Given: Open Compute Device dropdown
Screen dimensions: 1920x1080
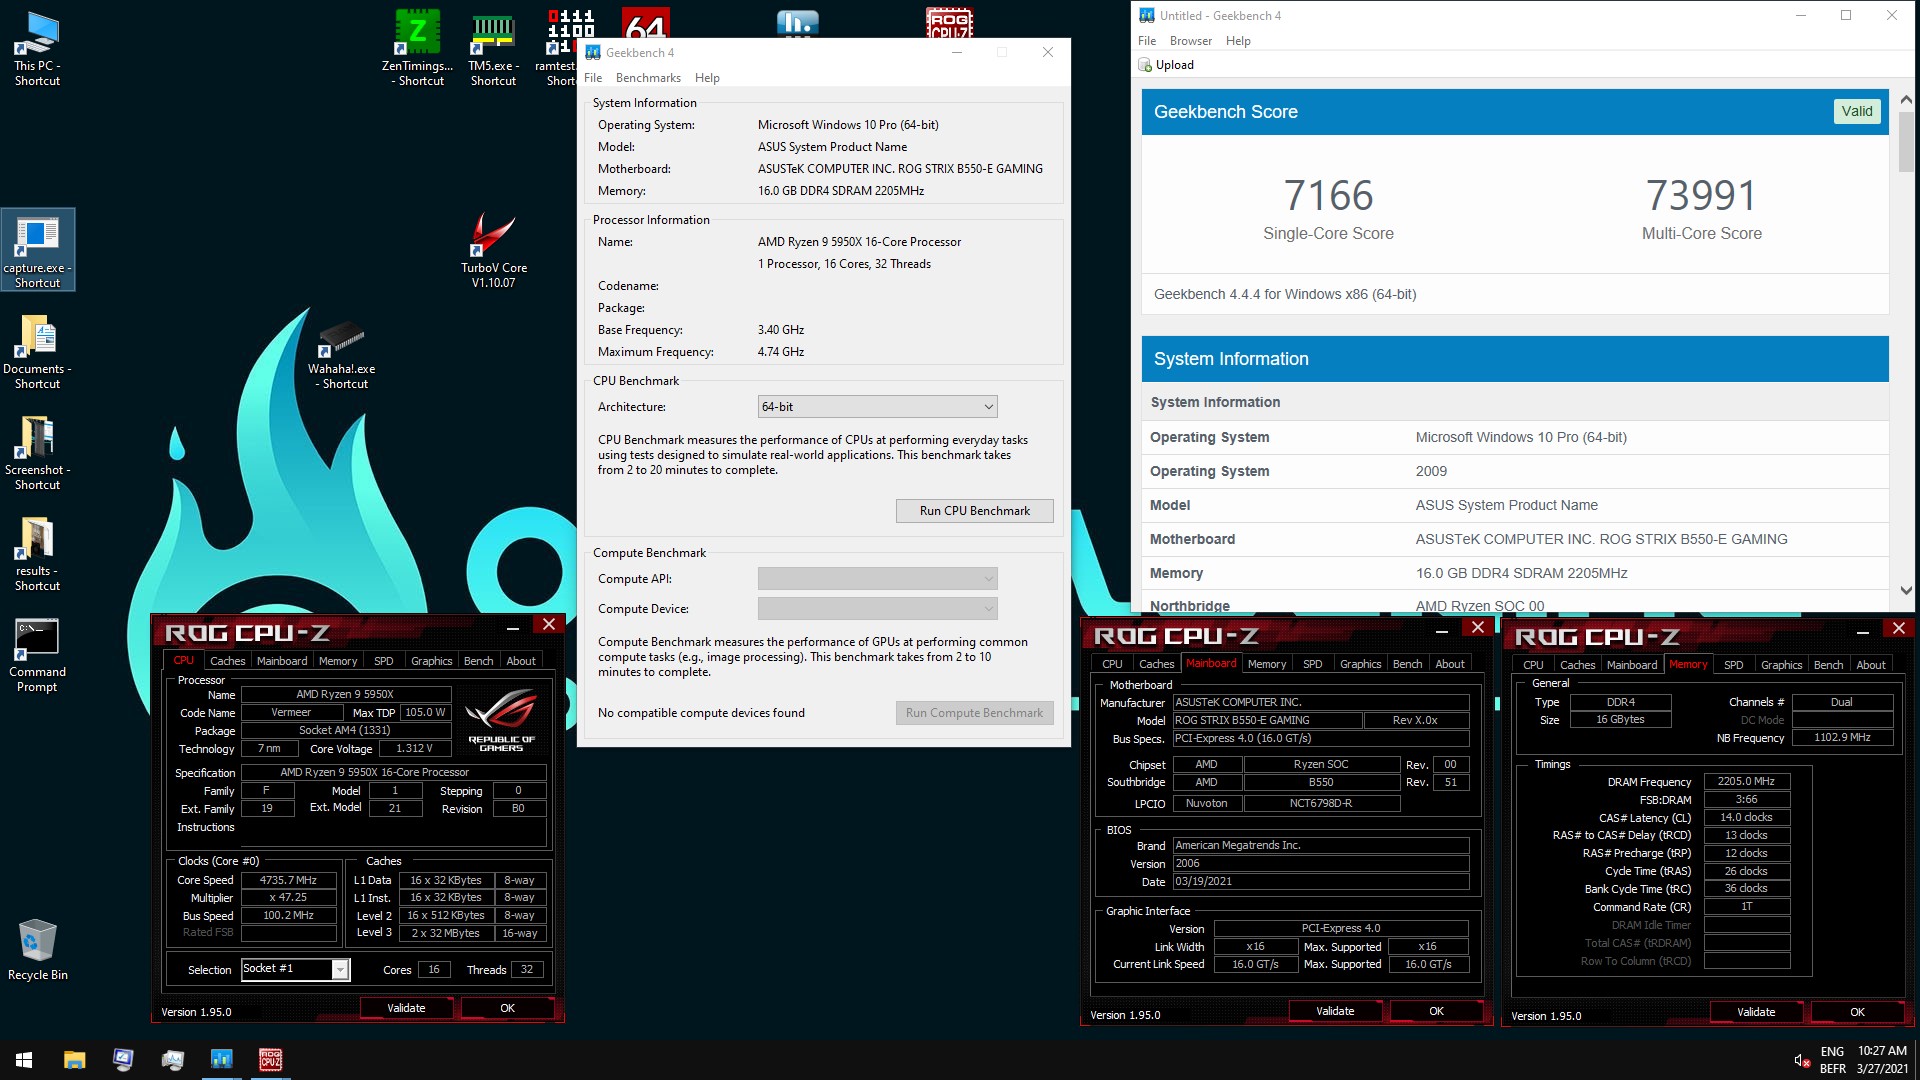Looking at the screenshot, I should [x=877, y=609].
